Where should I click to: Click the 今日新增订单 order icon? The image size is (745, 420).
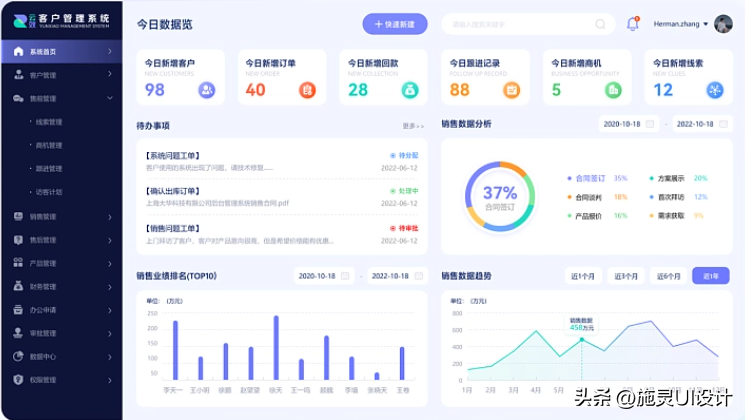coord(307,90)
